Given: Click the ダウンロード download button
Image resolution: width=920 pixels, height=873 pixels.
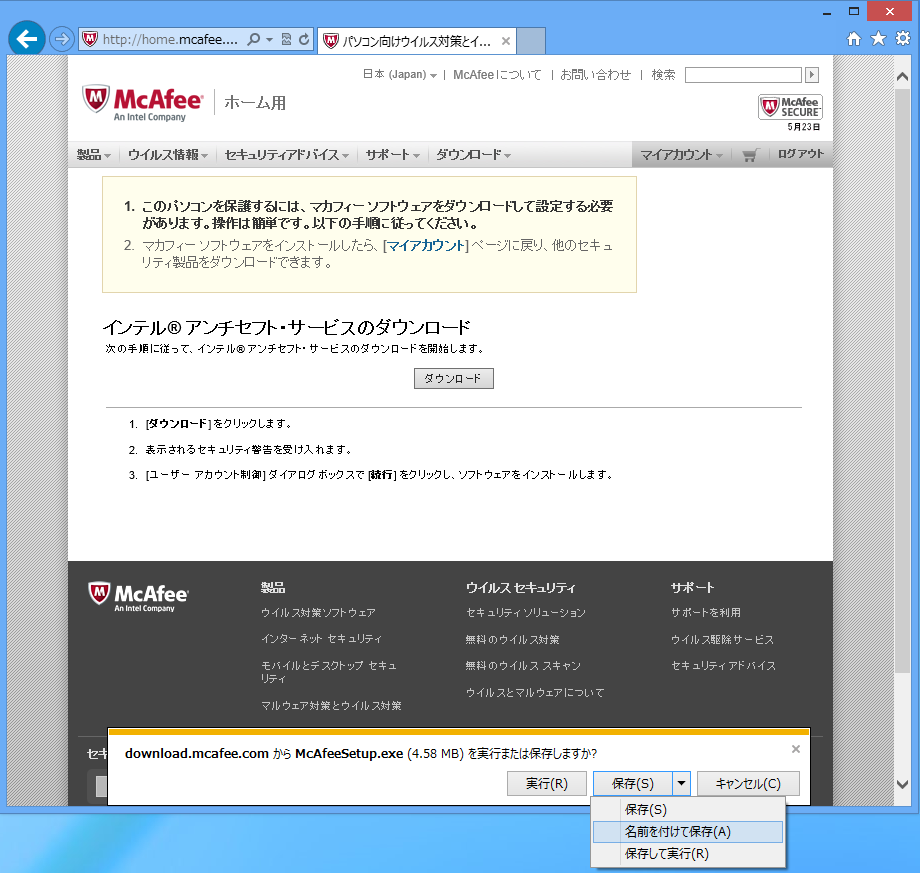Looking at the screenshot, I should click(x=454, y=378).
